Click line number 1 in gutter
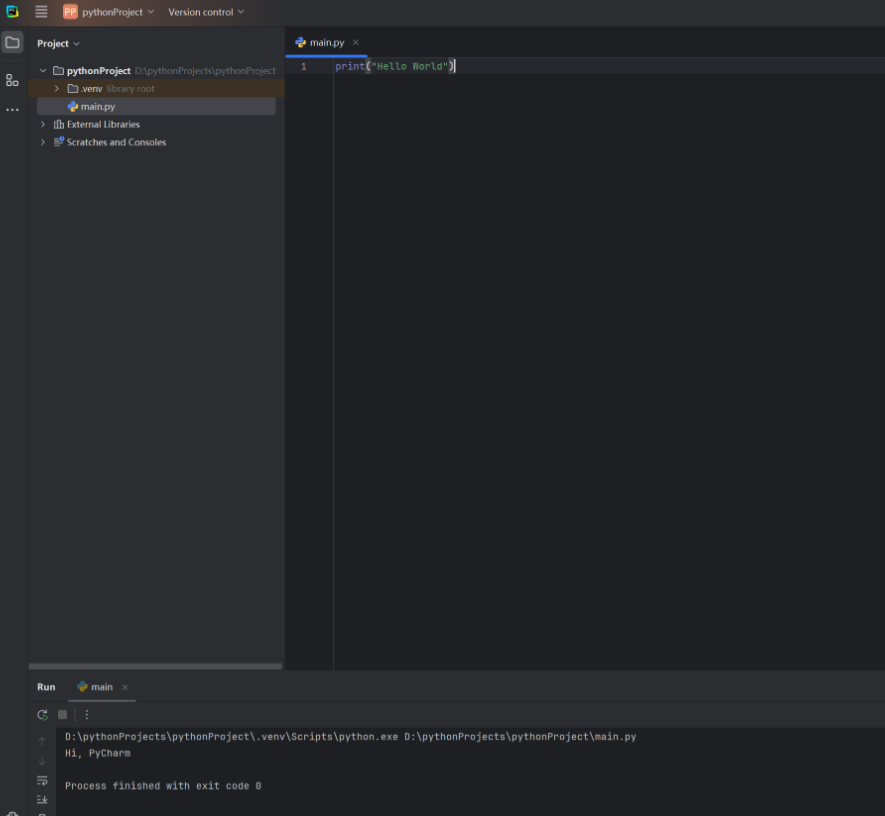The width and height of the screenshot is (885, 816). point(304,67)
